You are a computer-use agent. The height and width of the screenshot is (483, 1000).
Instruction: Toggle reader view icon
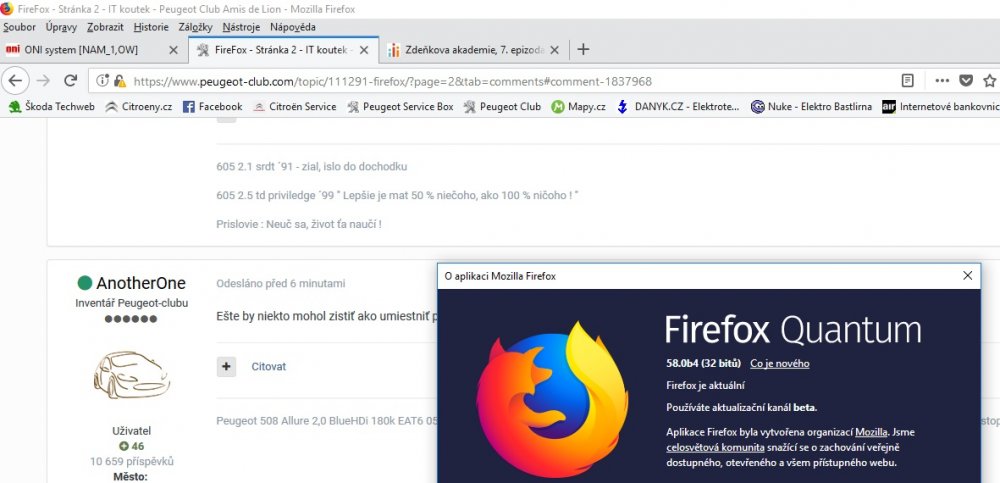[x=908, y=81]
